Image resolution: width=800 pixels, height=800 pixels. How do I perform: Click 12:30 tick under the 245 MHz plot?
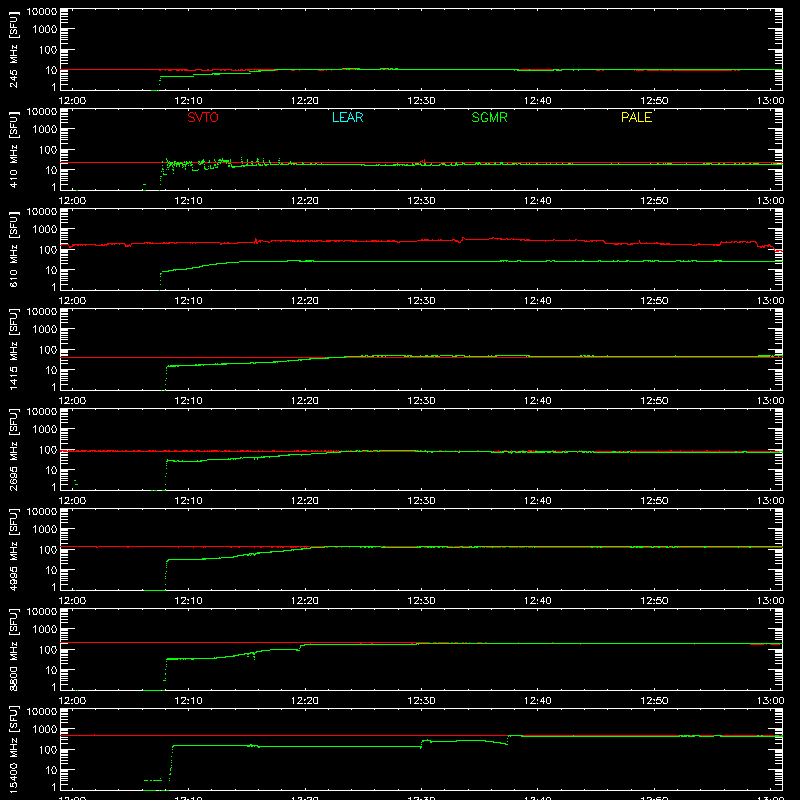coord(421,101)
